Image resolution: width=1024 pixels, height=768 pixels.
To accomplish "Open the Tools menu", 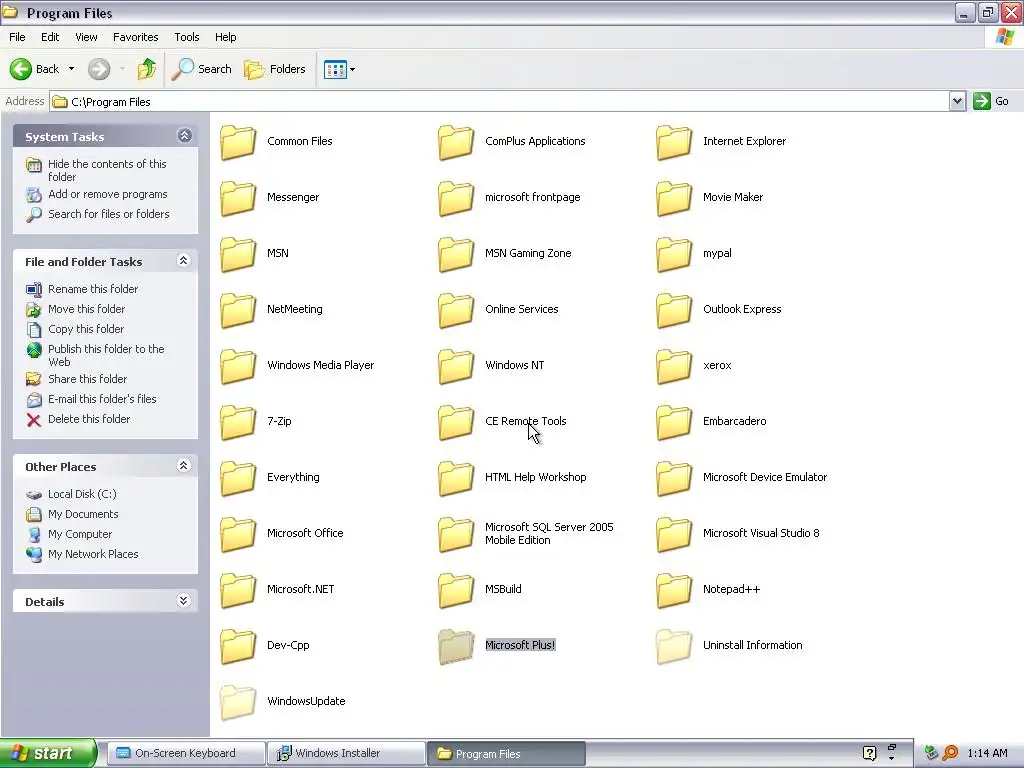I will (187, 37).
